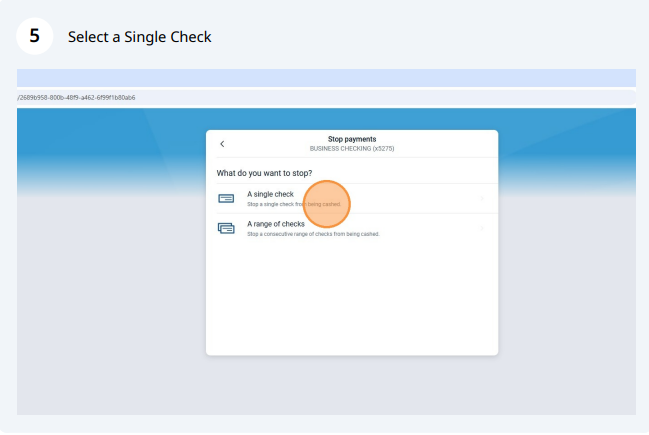Open the chevron on A range of checks row

(482, 228)
